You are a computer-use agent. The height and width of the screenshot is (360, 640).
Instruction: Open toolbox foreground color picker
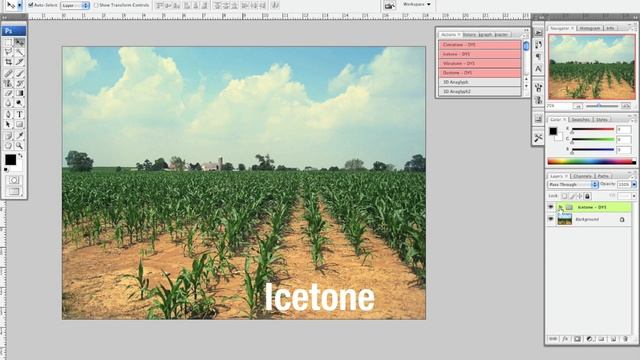10,160
